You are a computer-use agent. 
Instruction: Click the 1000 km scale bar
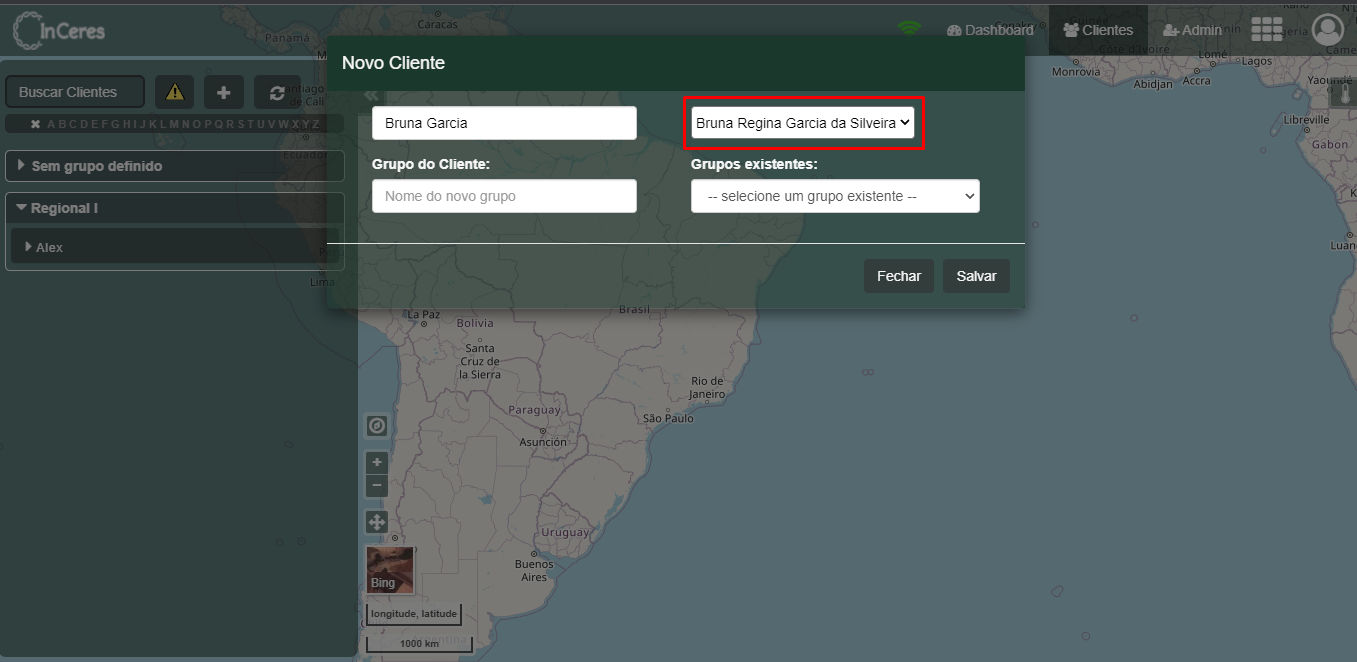(418, 643)
